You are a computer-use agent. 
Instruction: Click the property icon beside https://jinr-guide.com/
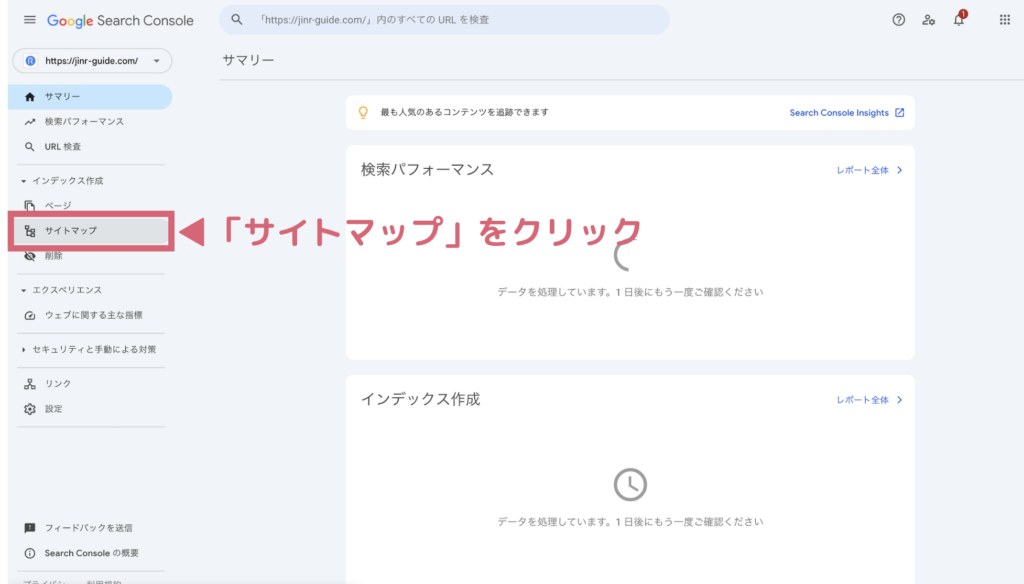click(31, 61)
